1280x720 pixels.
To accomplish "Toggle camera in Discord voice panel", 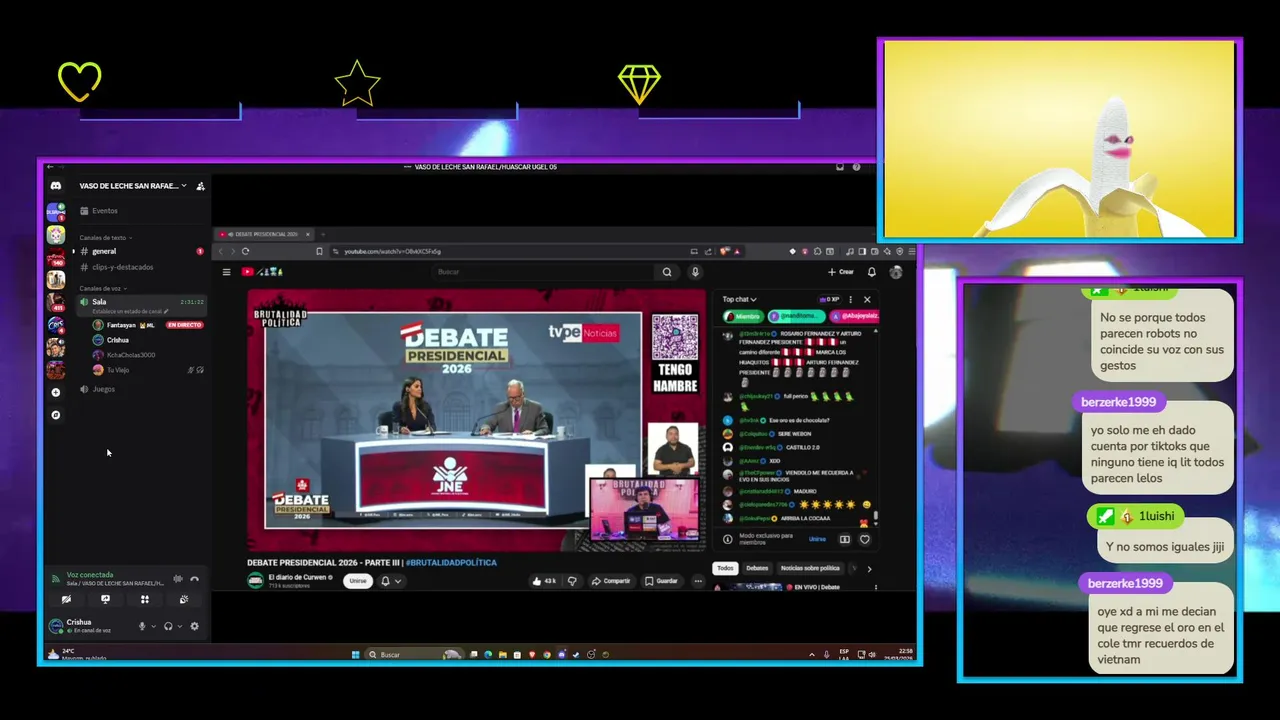I will click(66, 600).
